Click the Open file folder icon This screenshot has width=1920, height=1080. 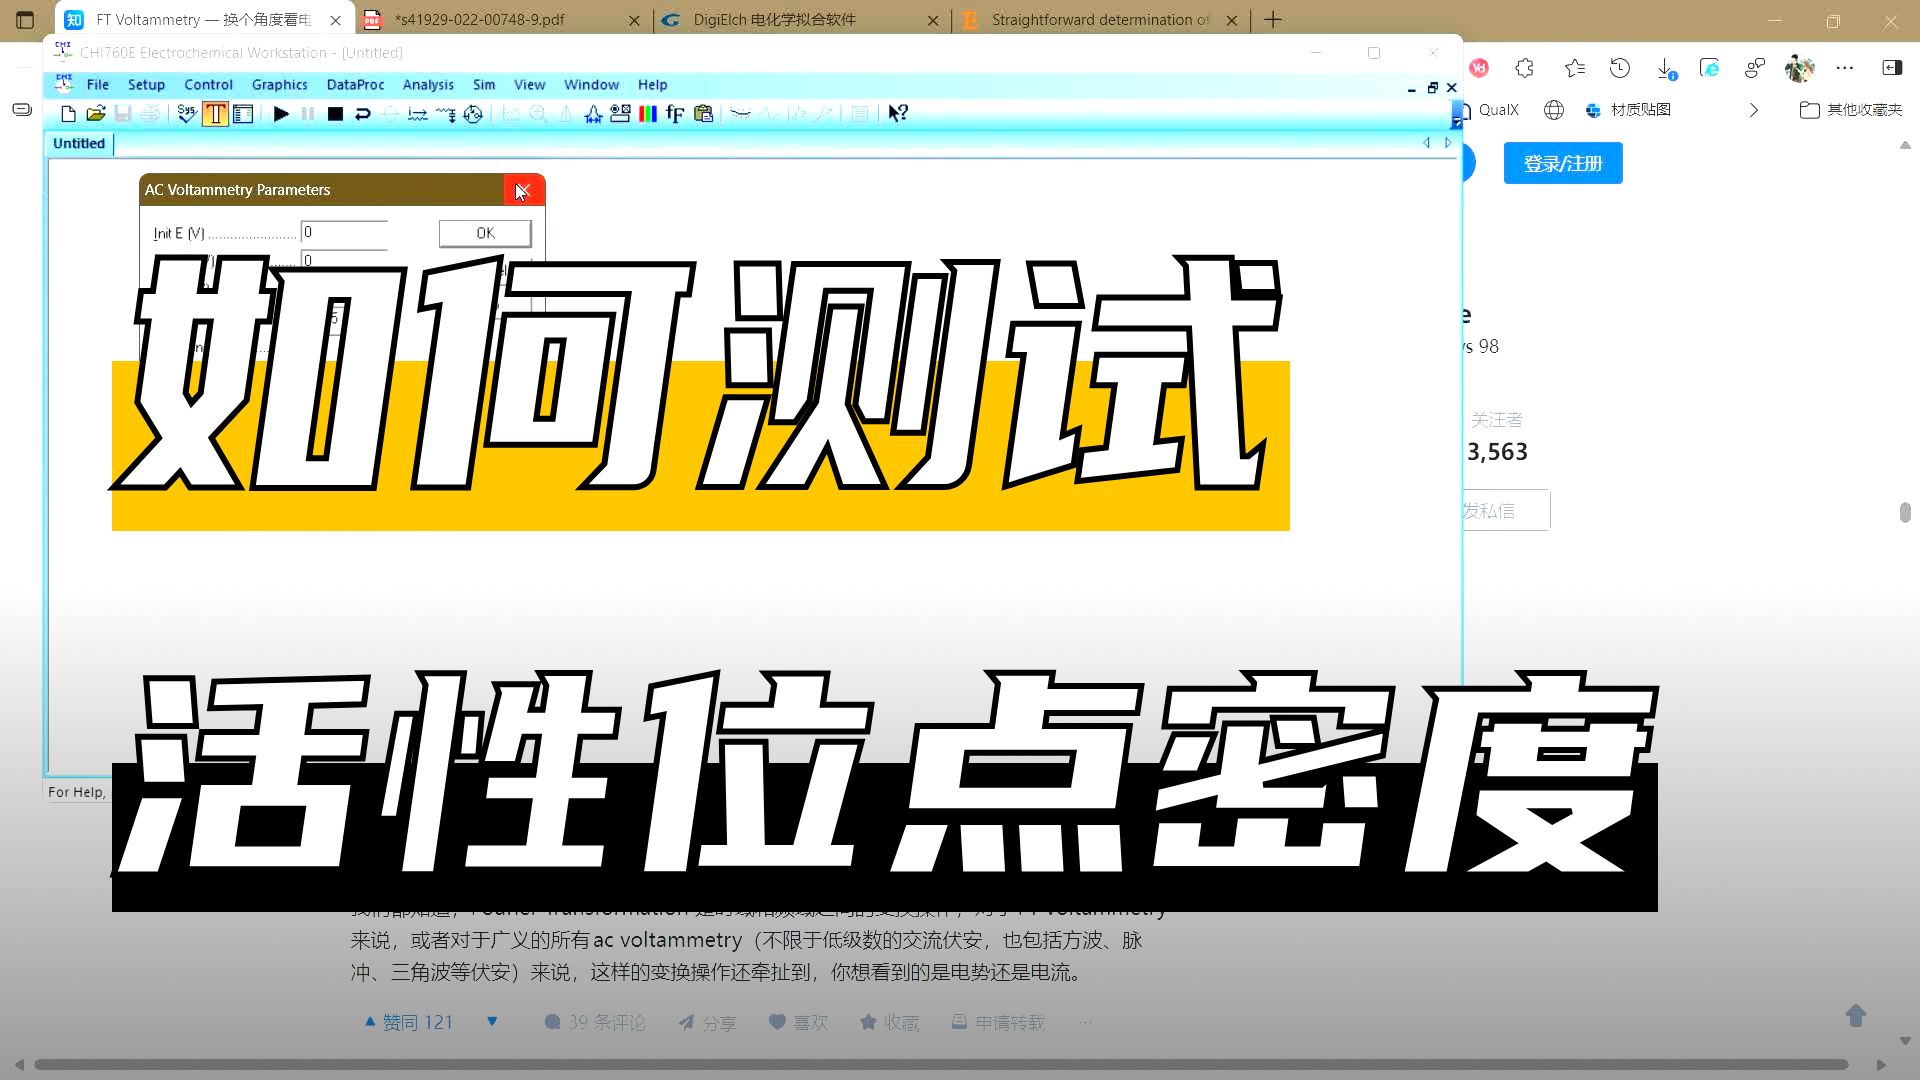tap(96, 114)
